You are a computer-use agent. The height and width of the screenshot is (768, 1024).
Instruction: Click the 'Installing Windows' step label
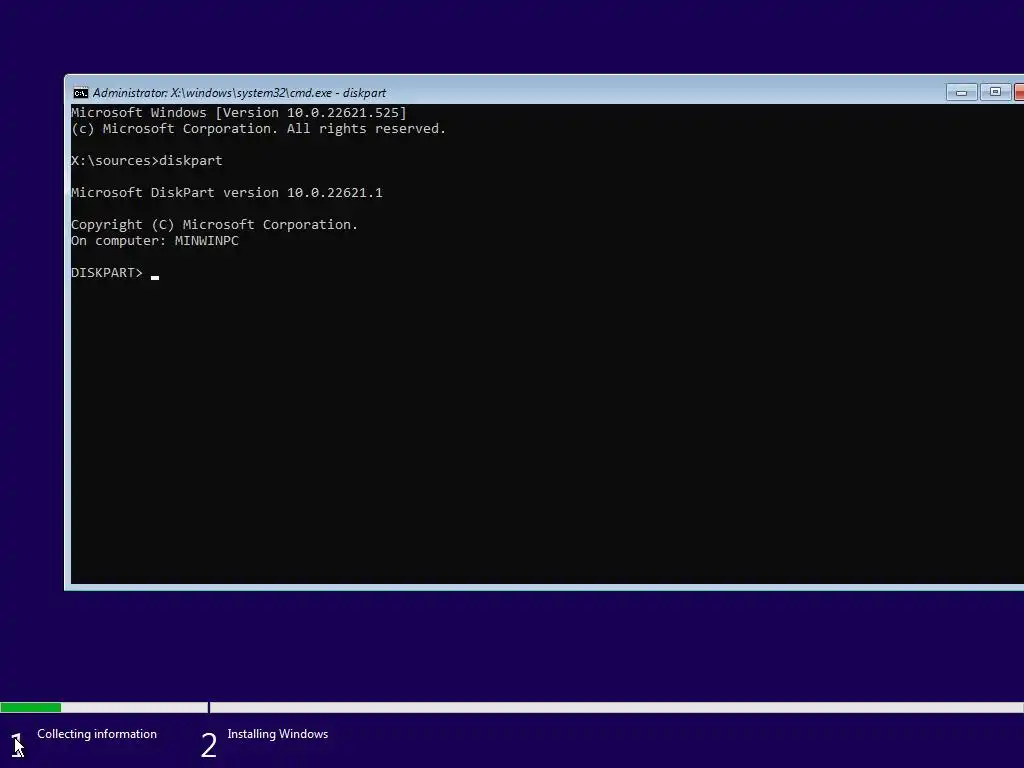pos(278,734)
